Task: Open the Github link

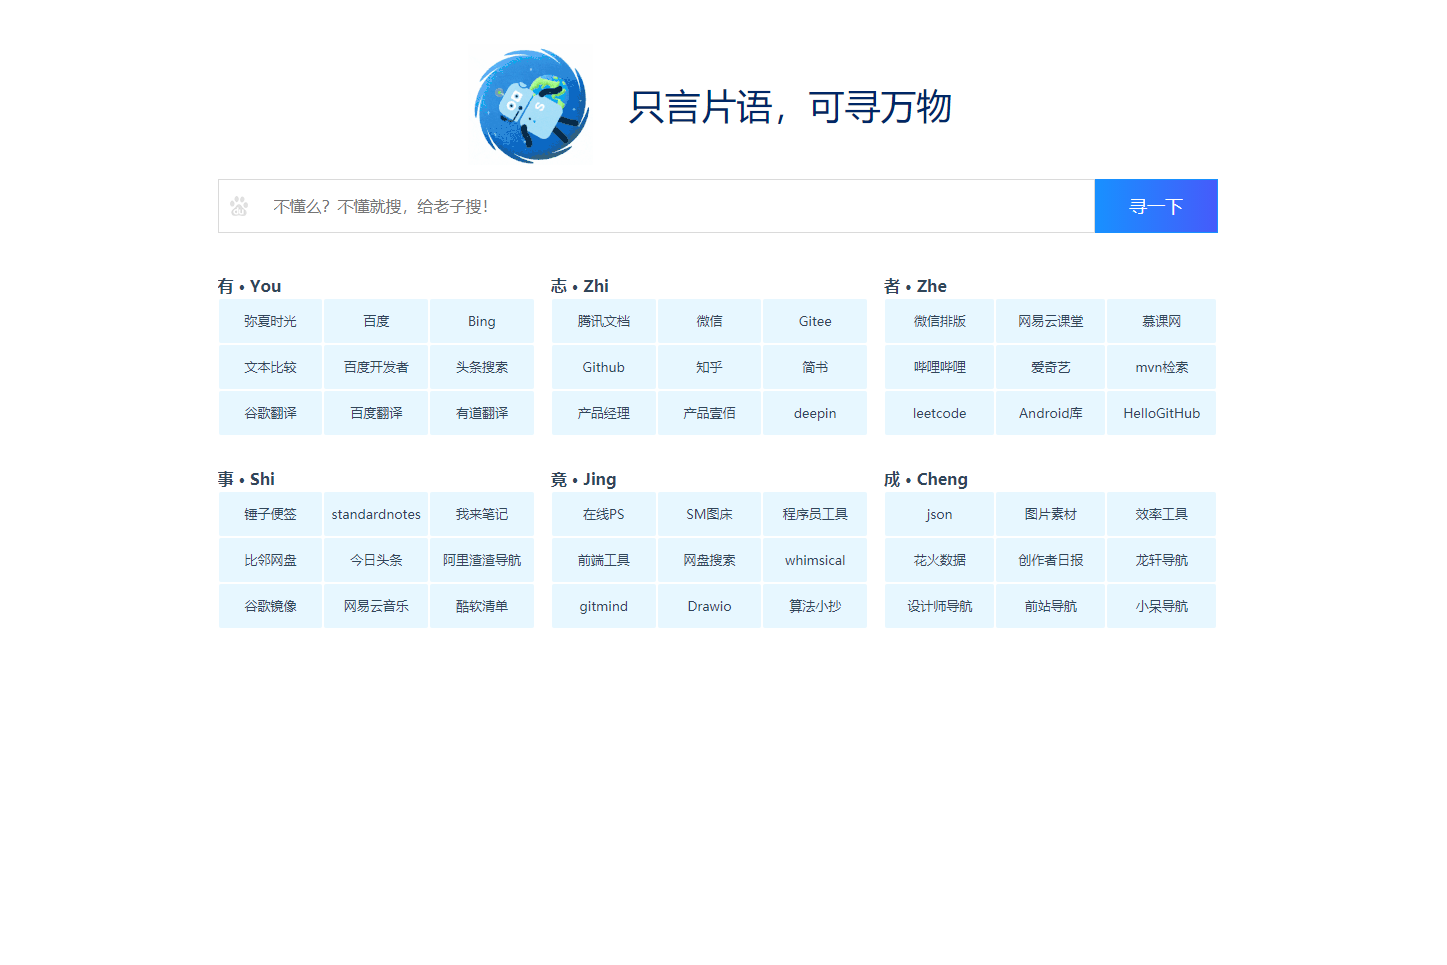Action: (x=603, y=367)
